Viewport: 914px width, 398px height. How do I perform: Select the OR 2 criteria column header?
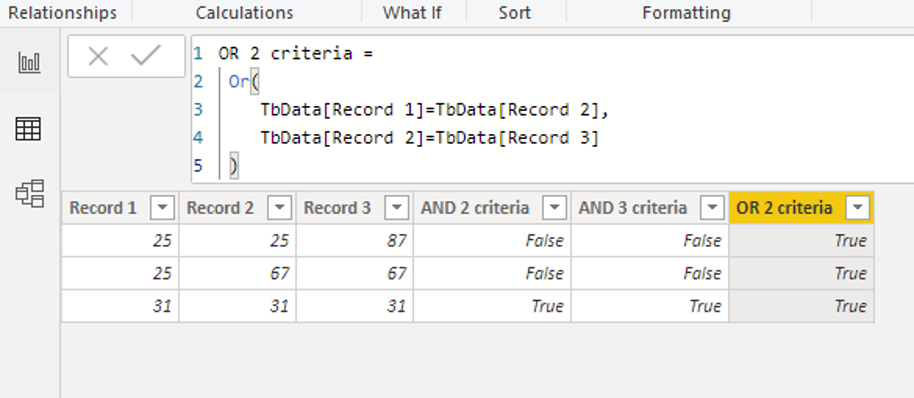(801, 207)
